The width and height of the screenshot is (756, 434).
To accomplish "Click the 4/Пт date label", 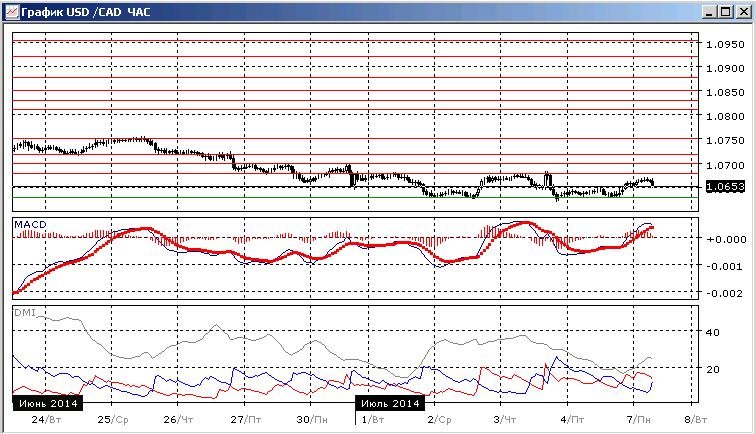I will tap(572, 420).
